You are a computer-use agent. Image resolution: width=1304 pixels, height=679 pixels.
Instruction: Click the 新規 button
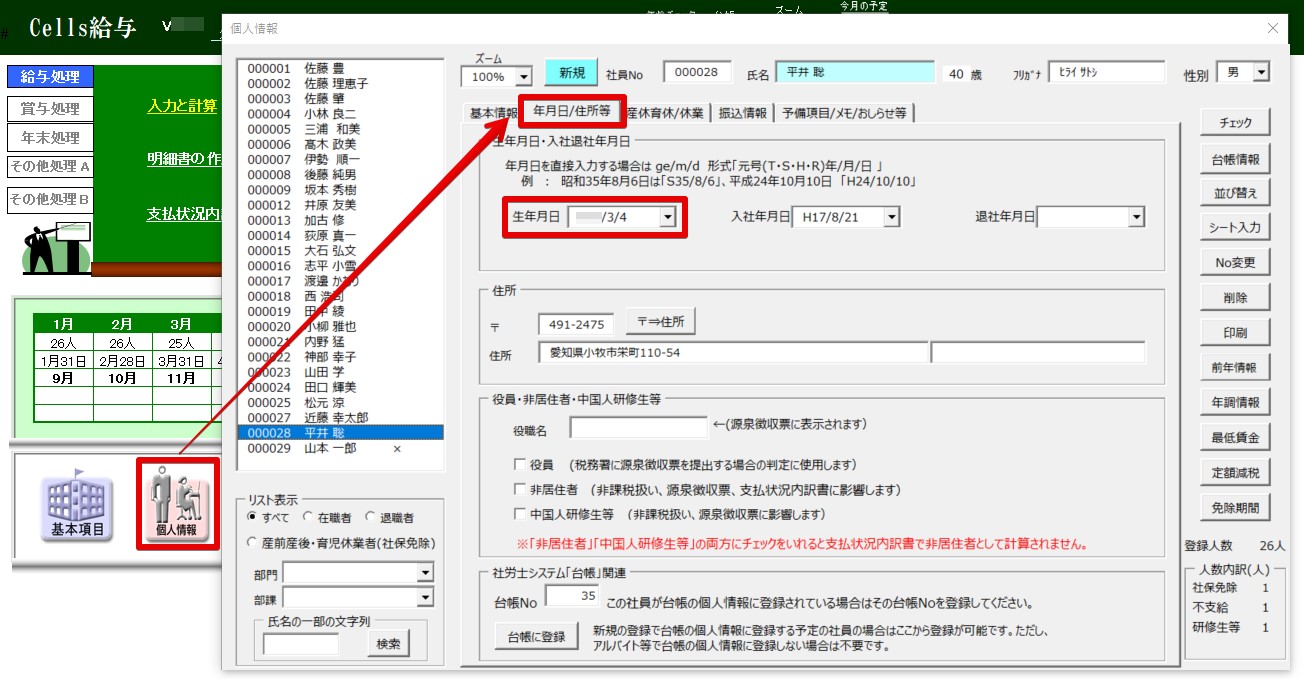coord(571,73)
